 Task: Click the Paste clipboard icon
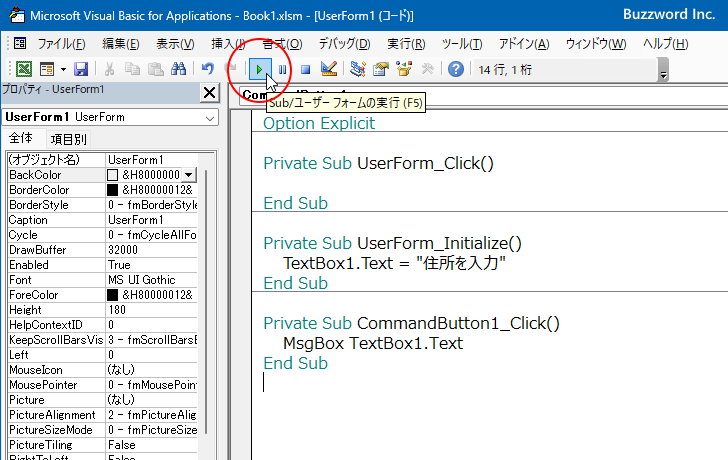[156, 69]
